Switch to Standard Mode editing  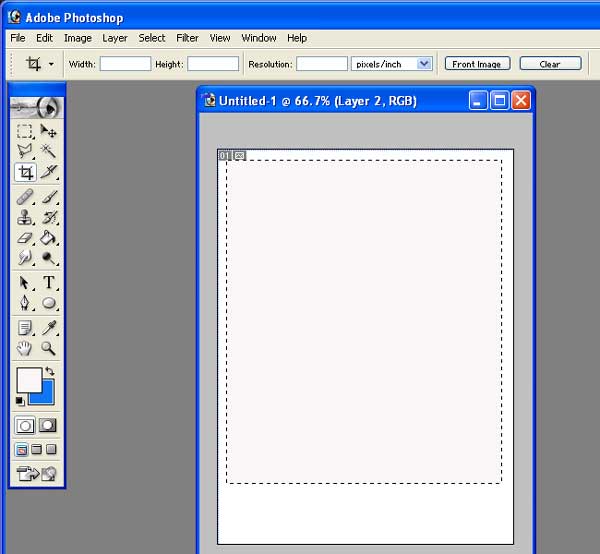25,425
